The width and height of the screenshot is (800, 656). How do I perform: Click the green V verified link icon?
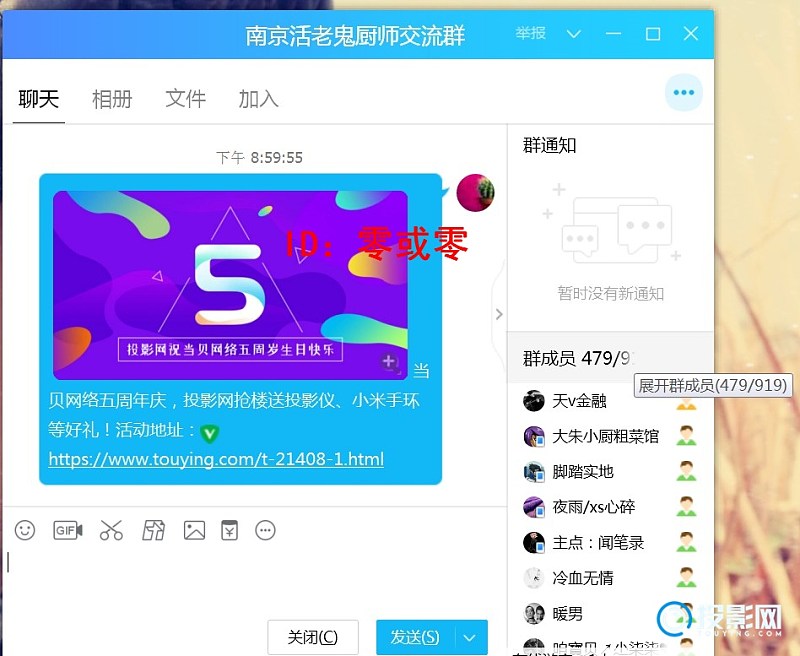coord(209,434)
